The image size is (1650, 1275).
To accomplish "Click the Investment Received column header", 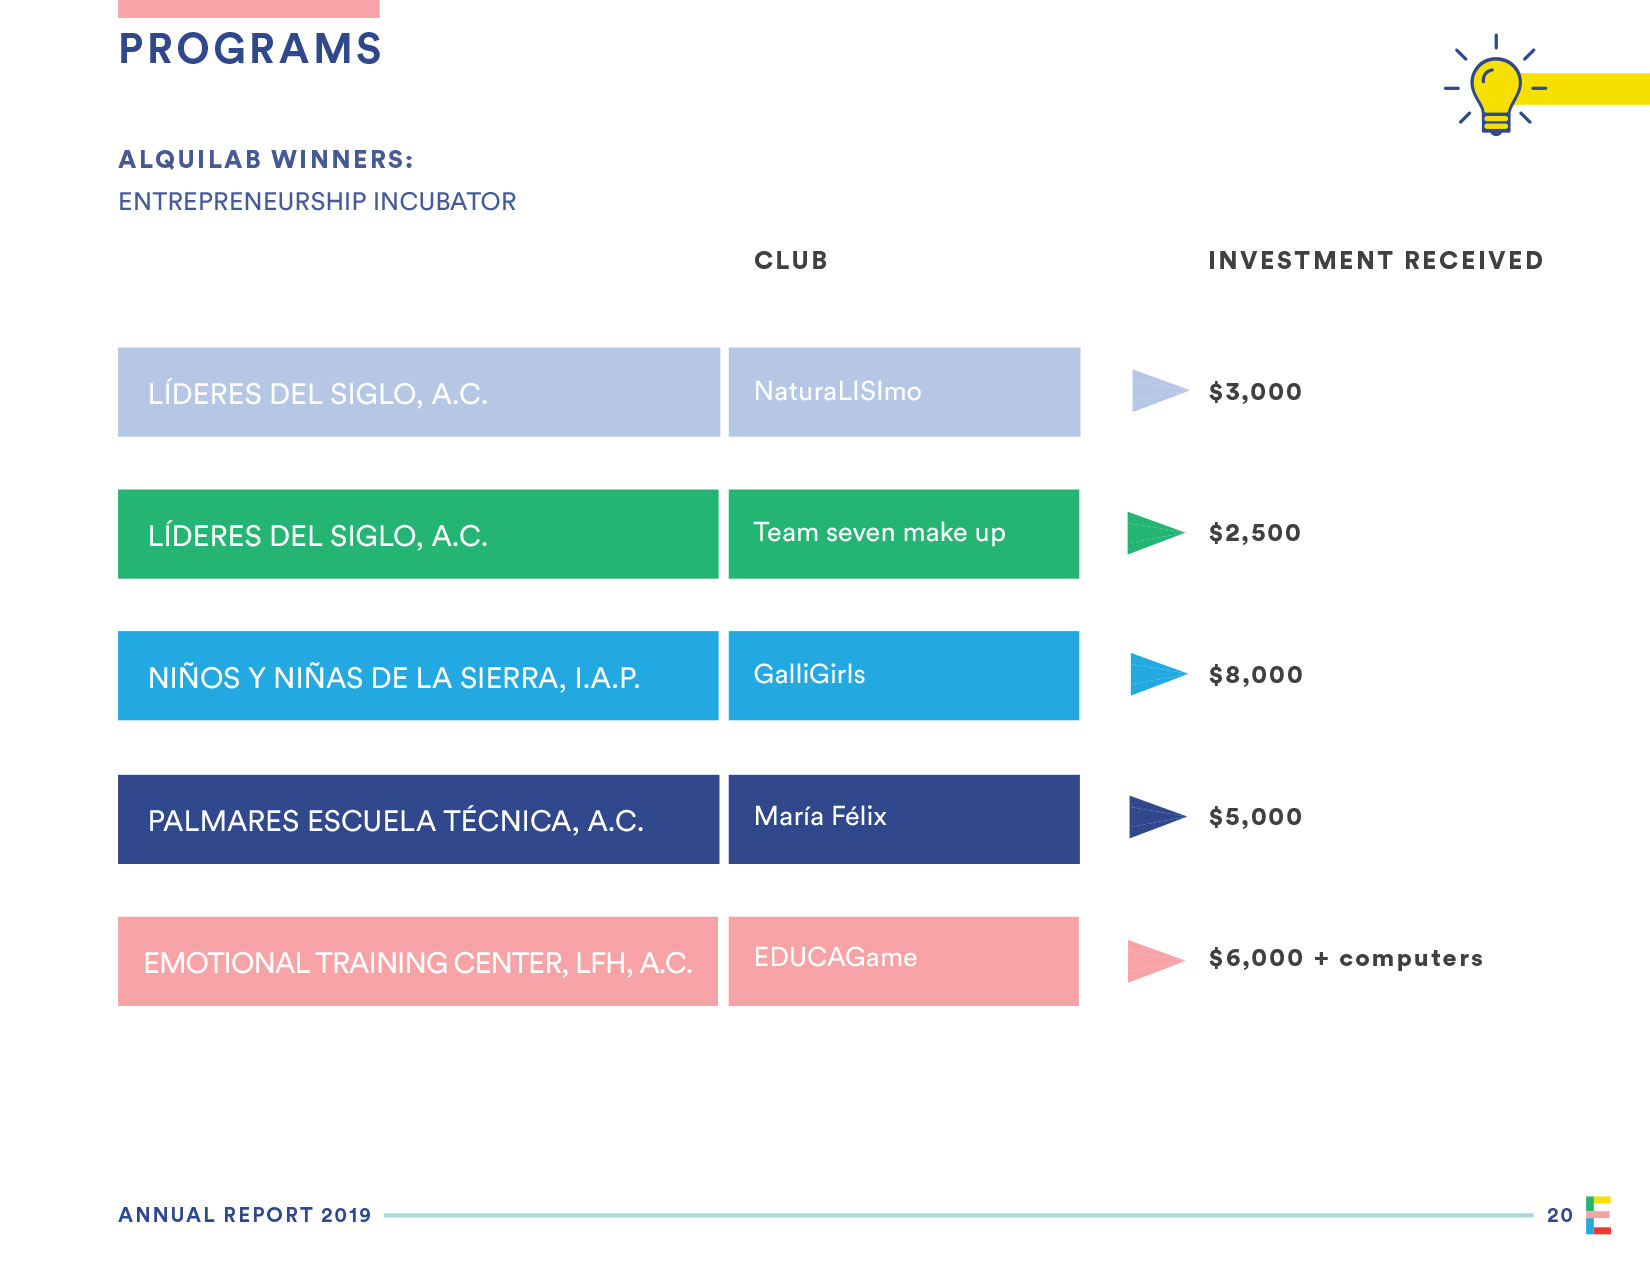I will [1375, 261].
